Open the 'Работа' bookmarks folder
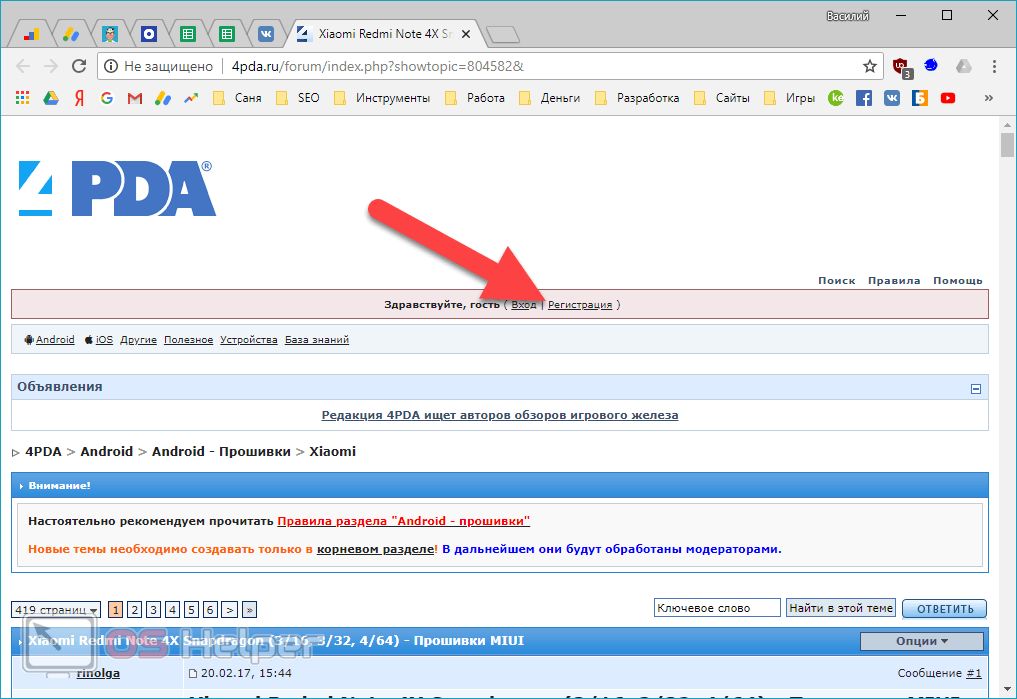This screenshot has width=1017, height=699. click(475, 98)
